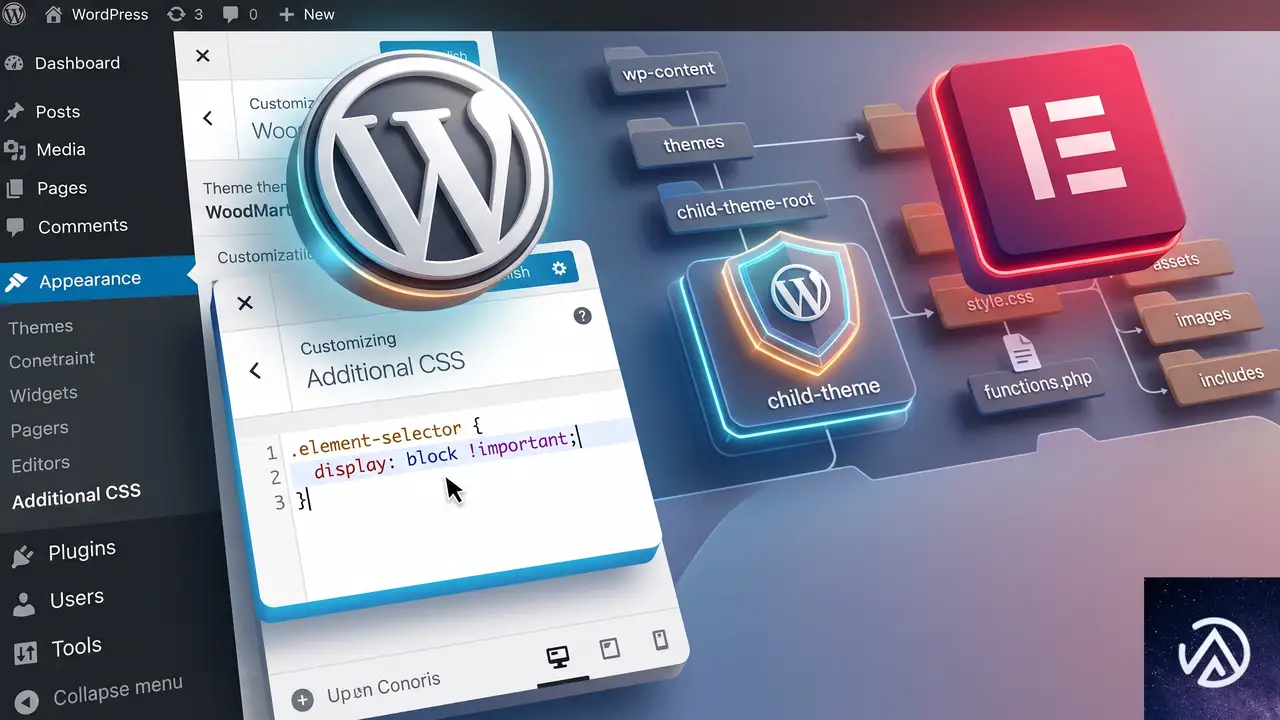The width and height of the screenshot is (1280, 720).
Task: Go back using the rear panel chevron
Action: click(208, 118)
